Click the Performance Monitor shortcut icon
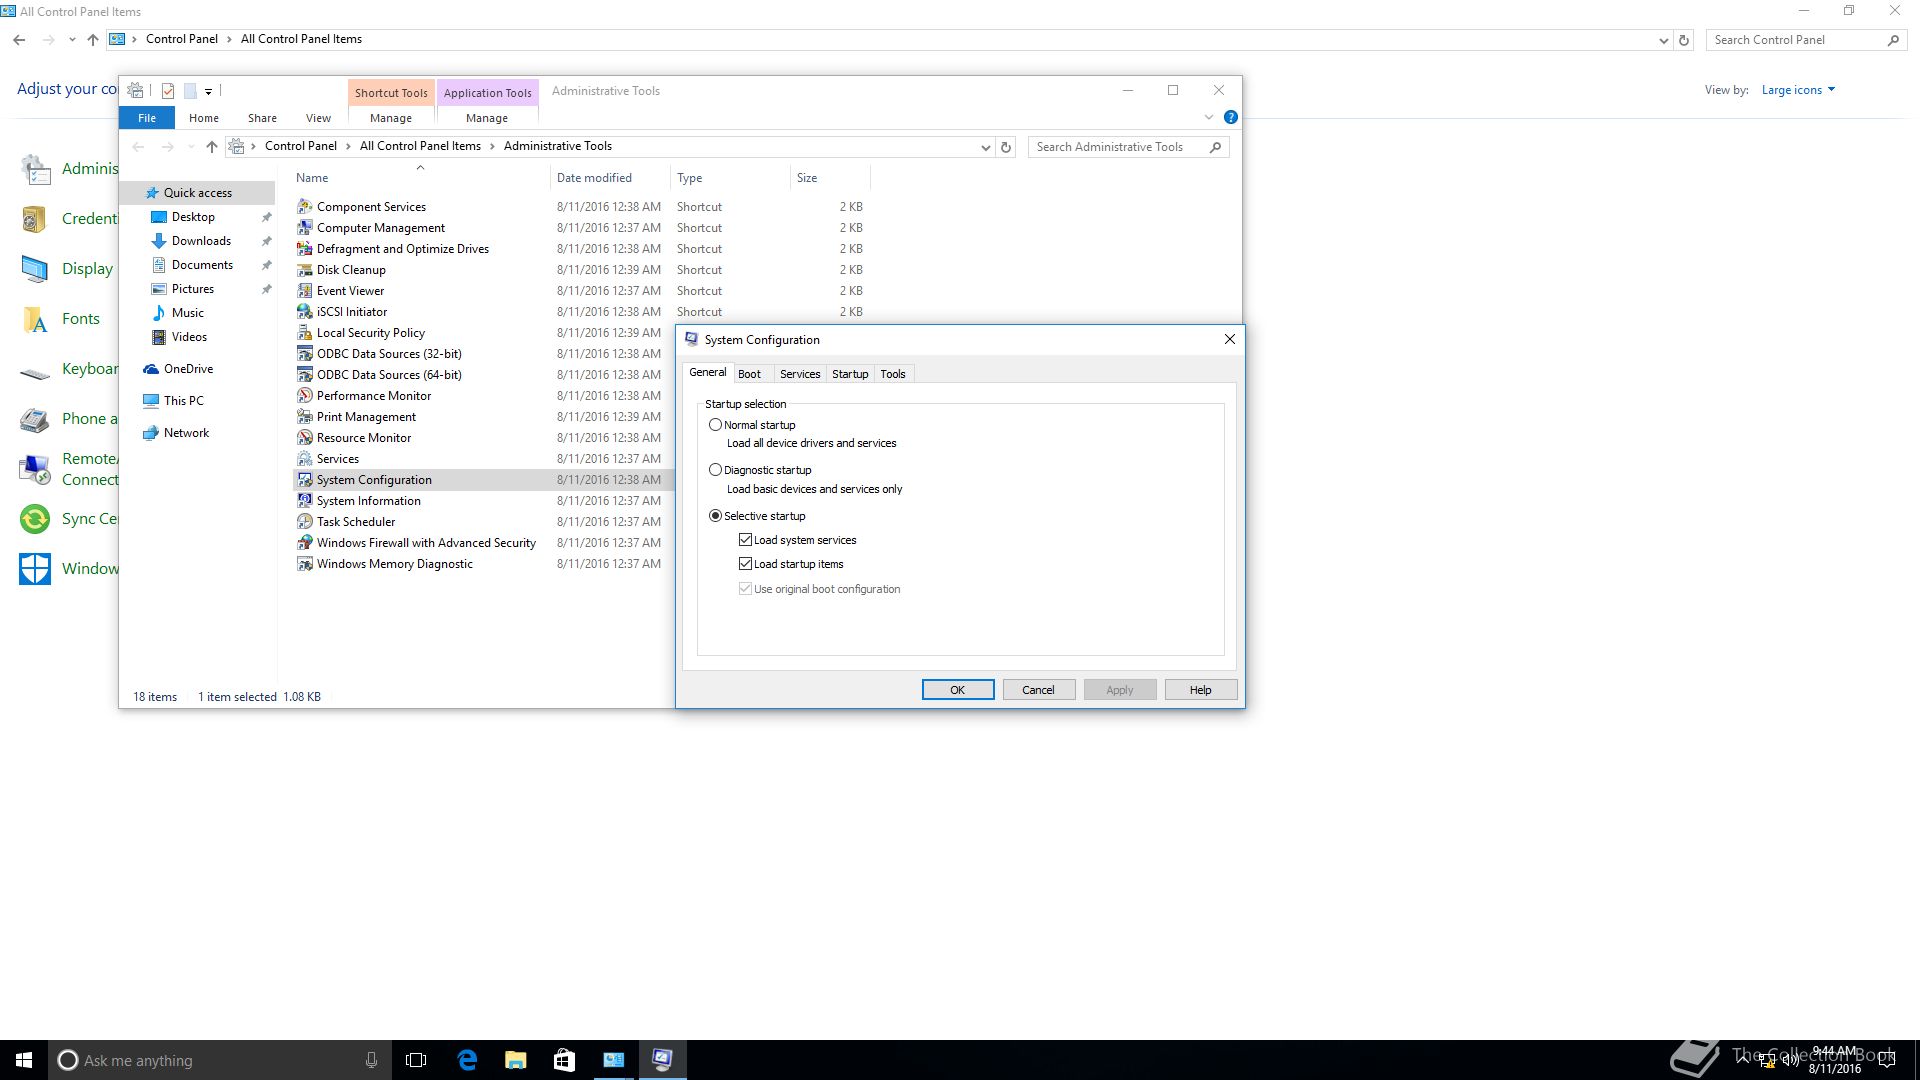 (x=305, y=395)
